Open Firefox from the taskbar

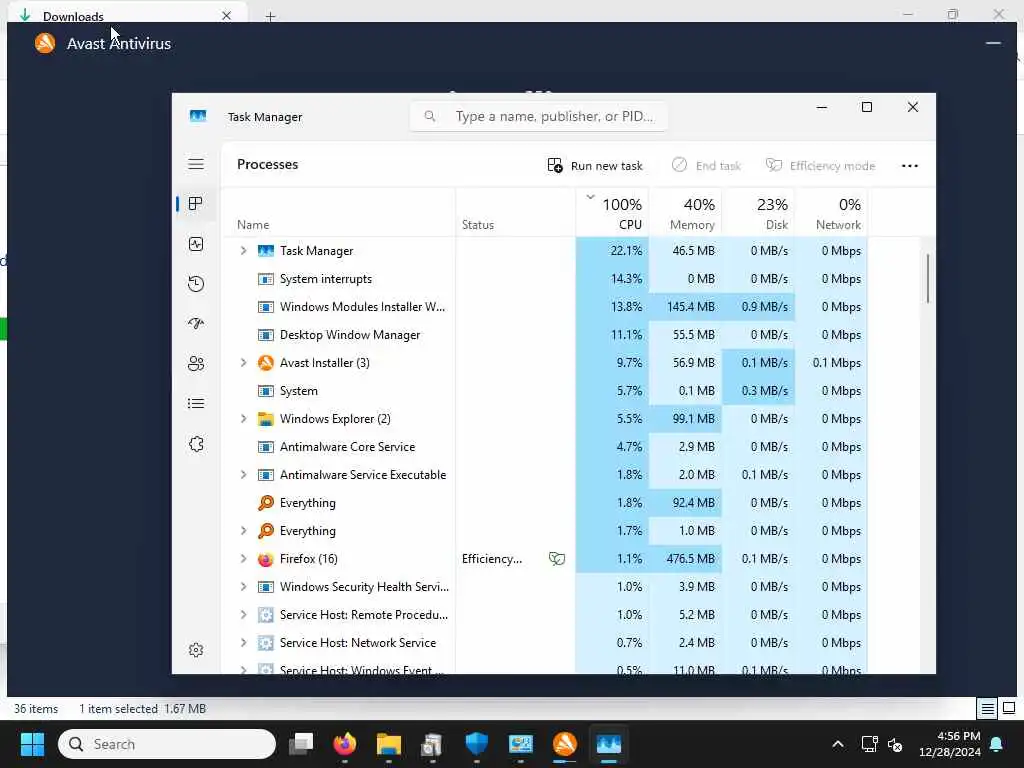point(344,744)
